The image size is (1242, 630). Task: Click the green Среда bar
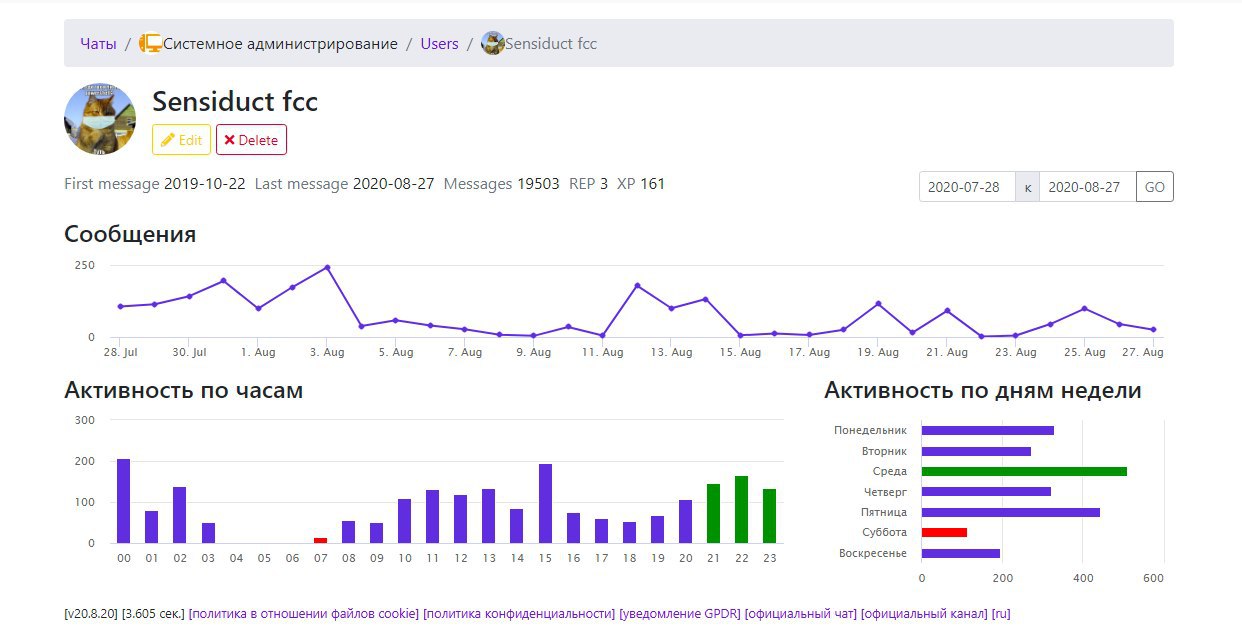coord(1024,471)
